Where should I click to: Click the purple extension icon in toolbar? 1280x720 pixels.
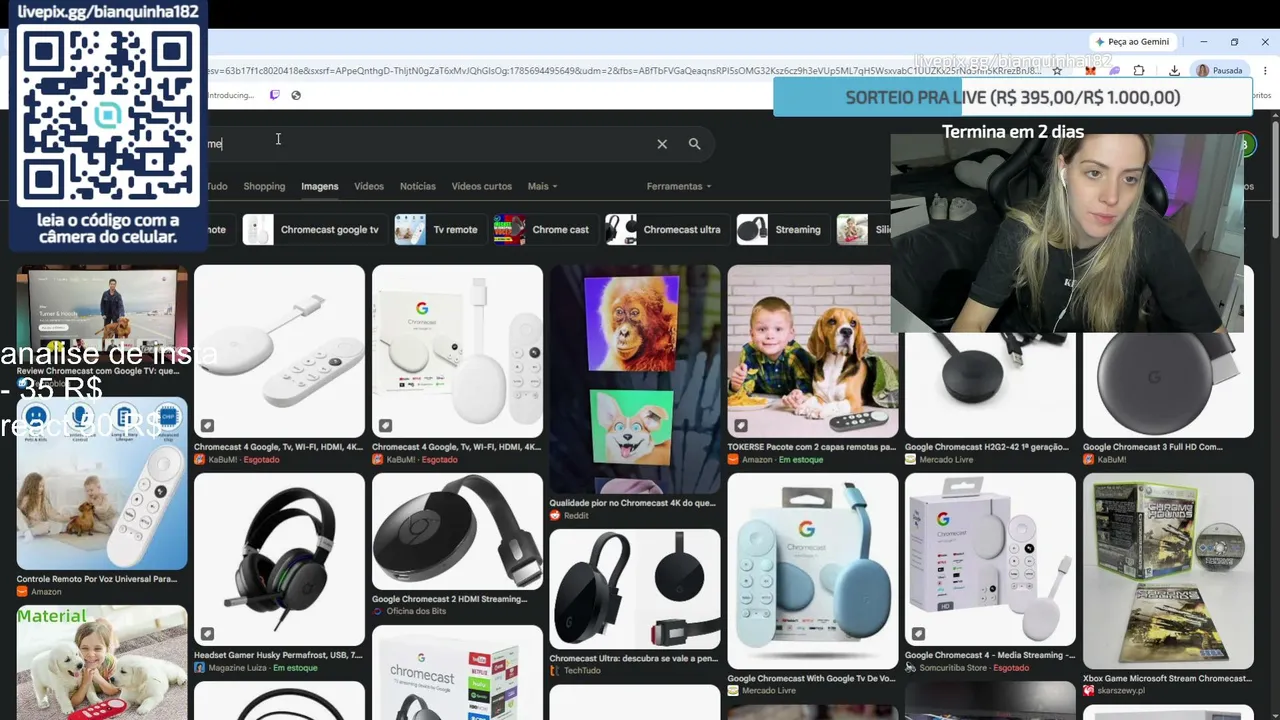1115,70
